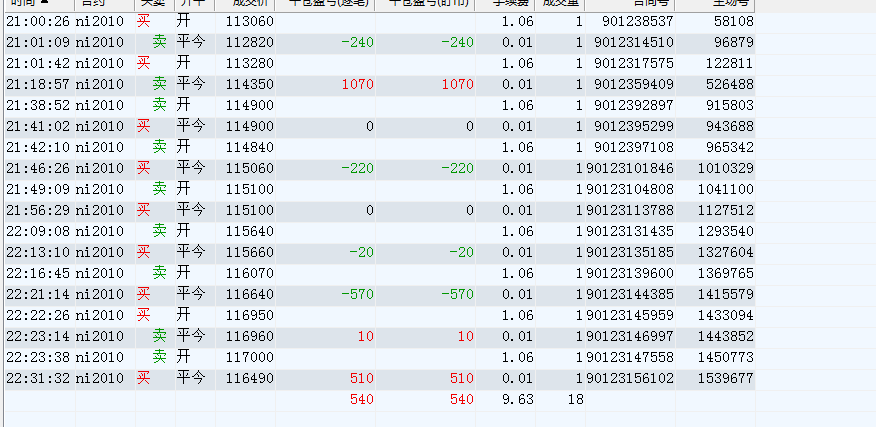Select the trade row timed 21:00:26

[x=380, y=22]
